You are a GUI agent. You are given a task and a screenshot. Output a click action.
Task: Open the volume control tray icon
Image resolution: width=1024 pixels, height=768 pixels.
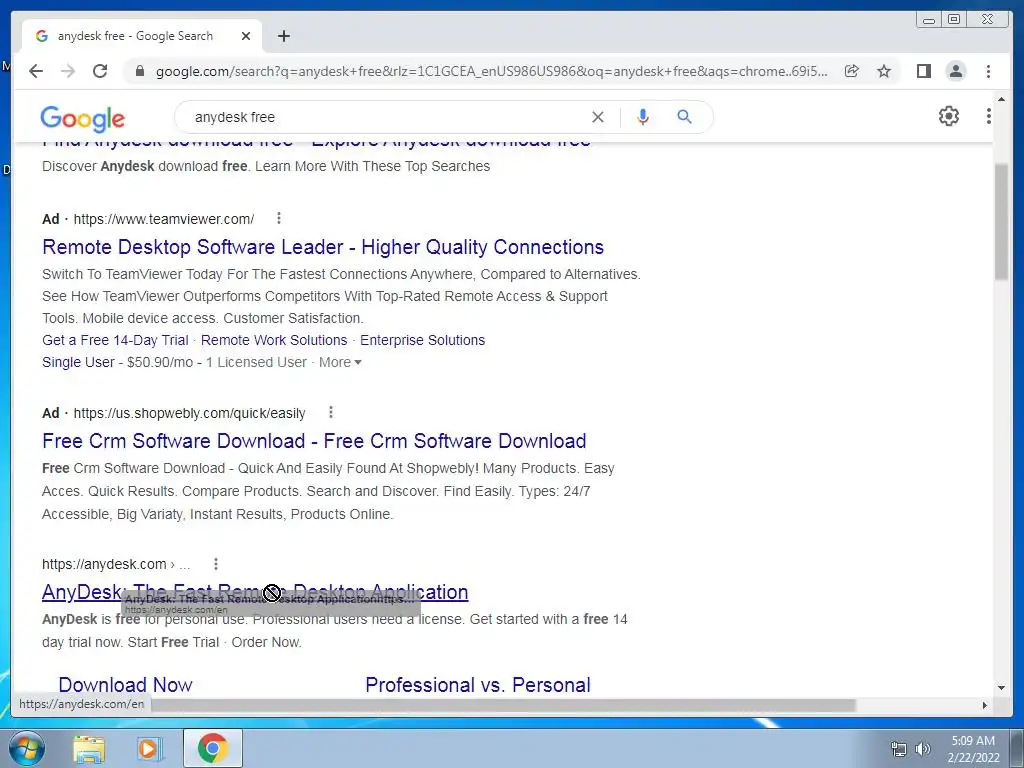click(923, 749)
